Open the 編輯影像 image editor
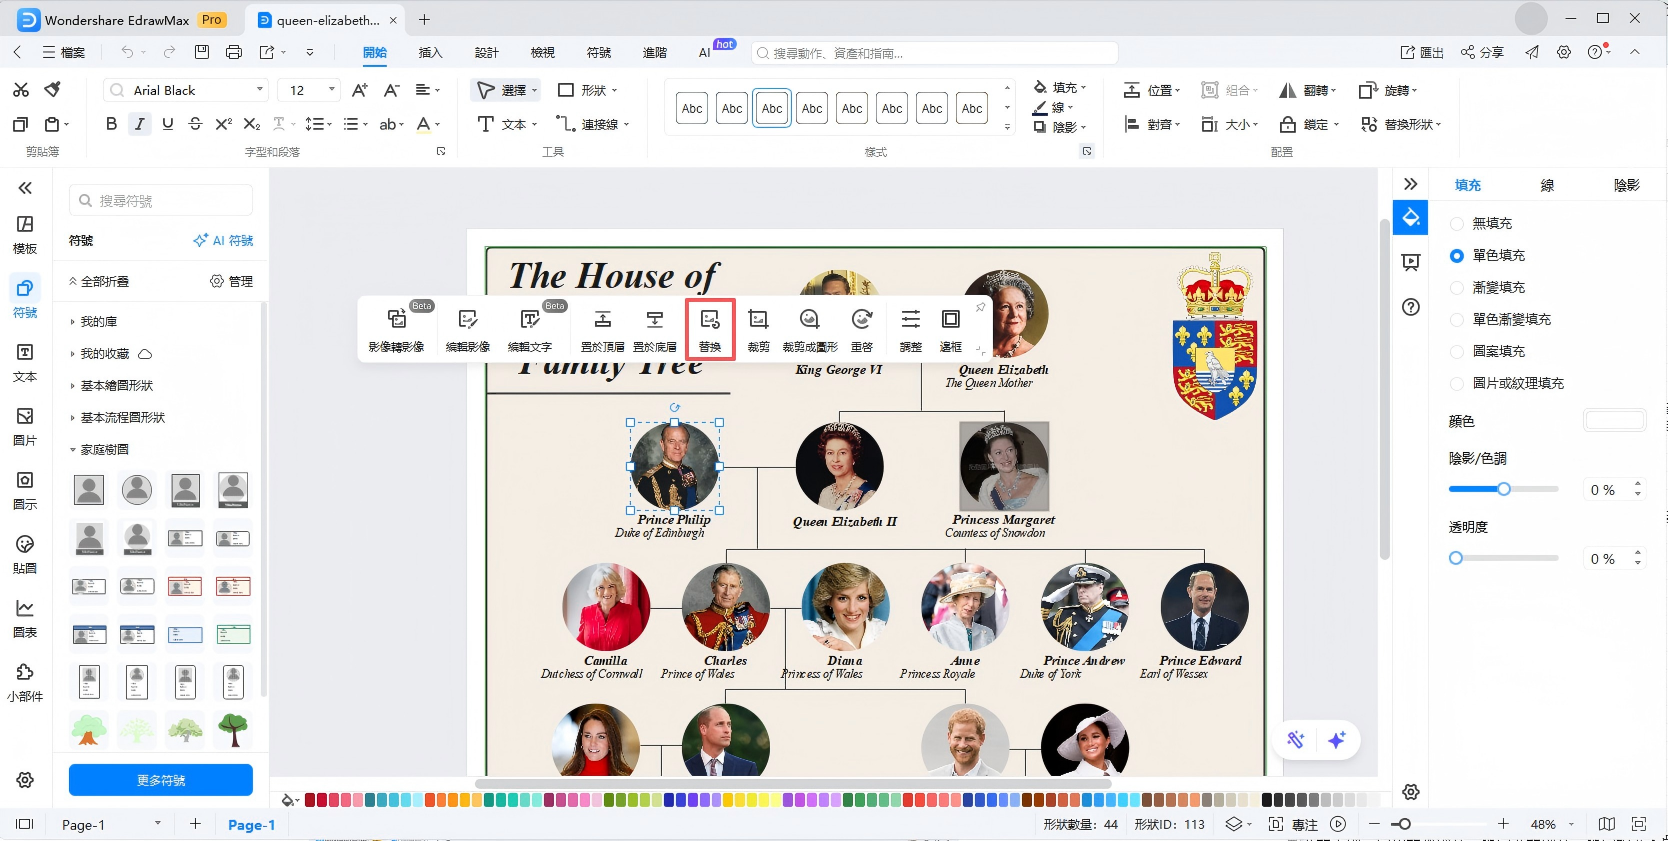The width and height of the screenshot is (1668, 841). [x=467, y=328]
